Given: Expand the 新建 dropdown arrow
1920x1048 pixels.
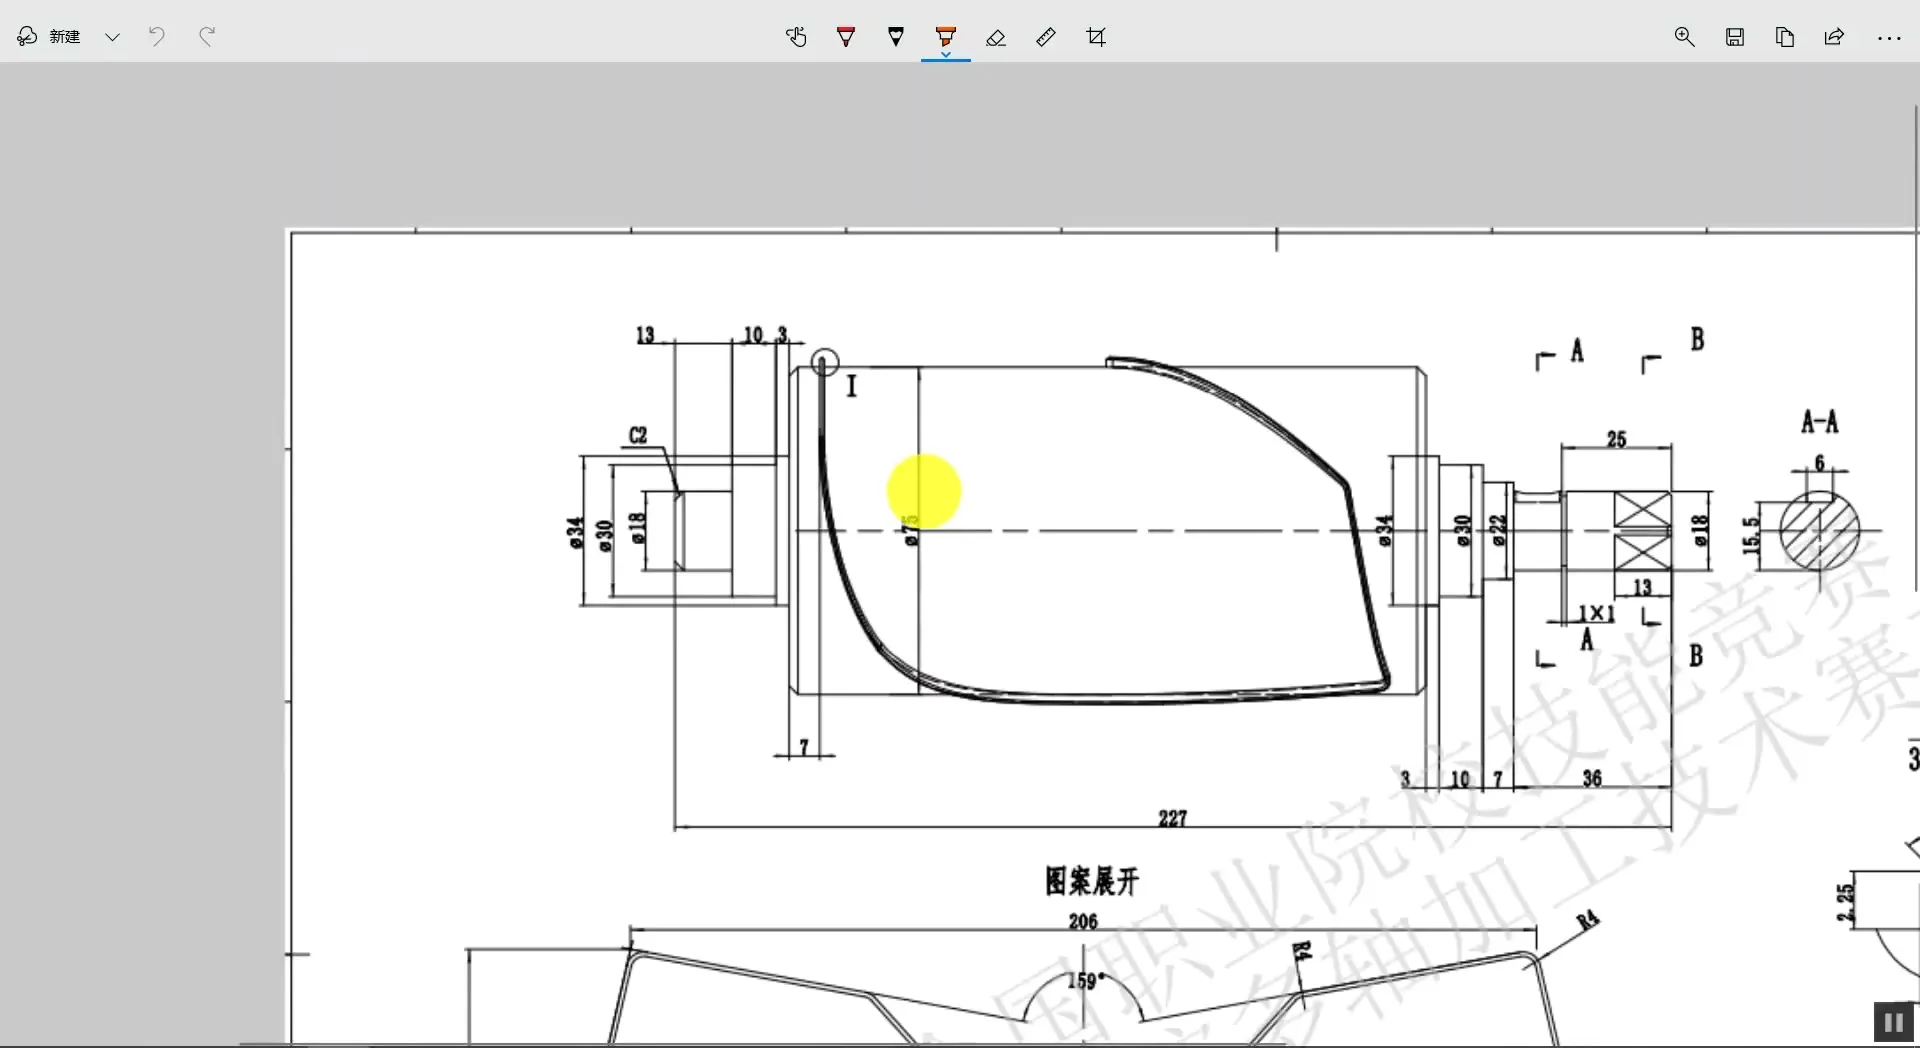Looking at the screenshot, I should coord(112,37).
